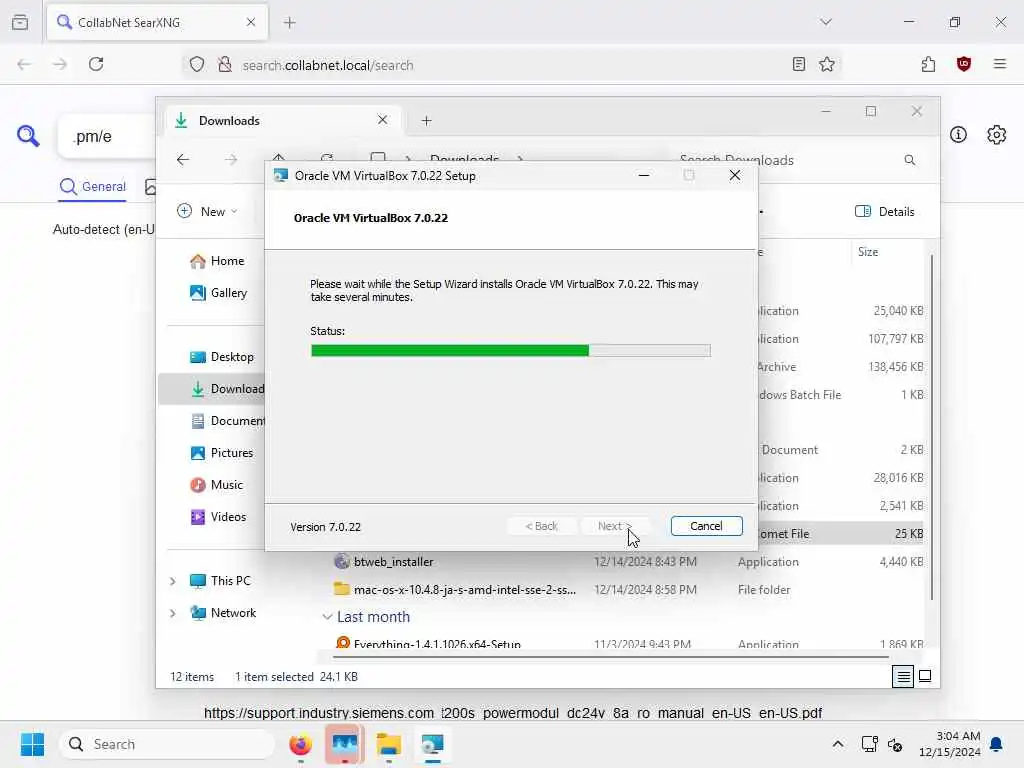Open browser extensions puzzle icon
1024x768 pixels.
[x=928, y=64]
